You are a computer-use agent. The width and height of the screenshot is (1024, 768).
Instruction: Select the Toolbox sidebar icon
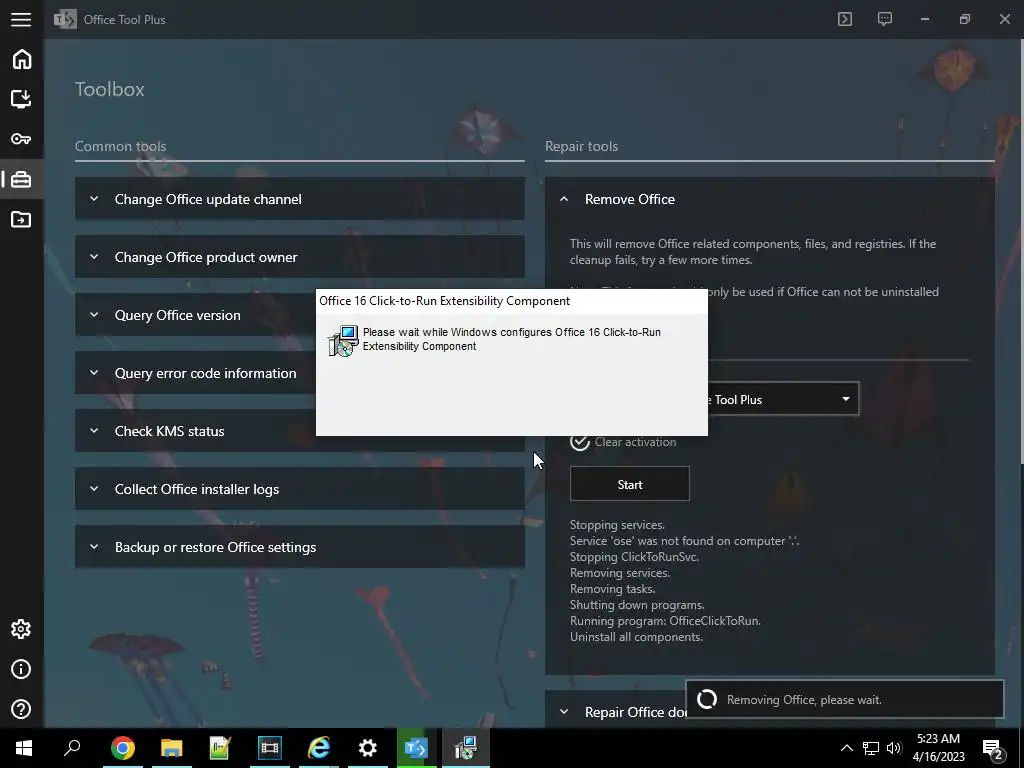pos(21,179)
